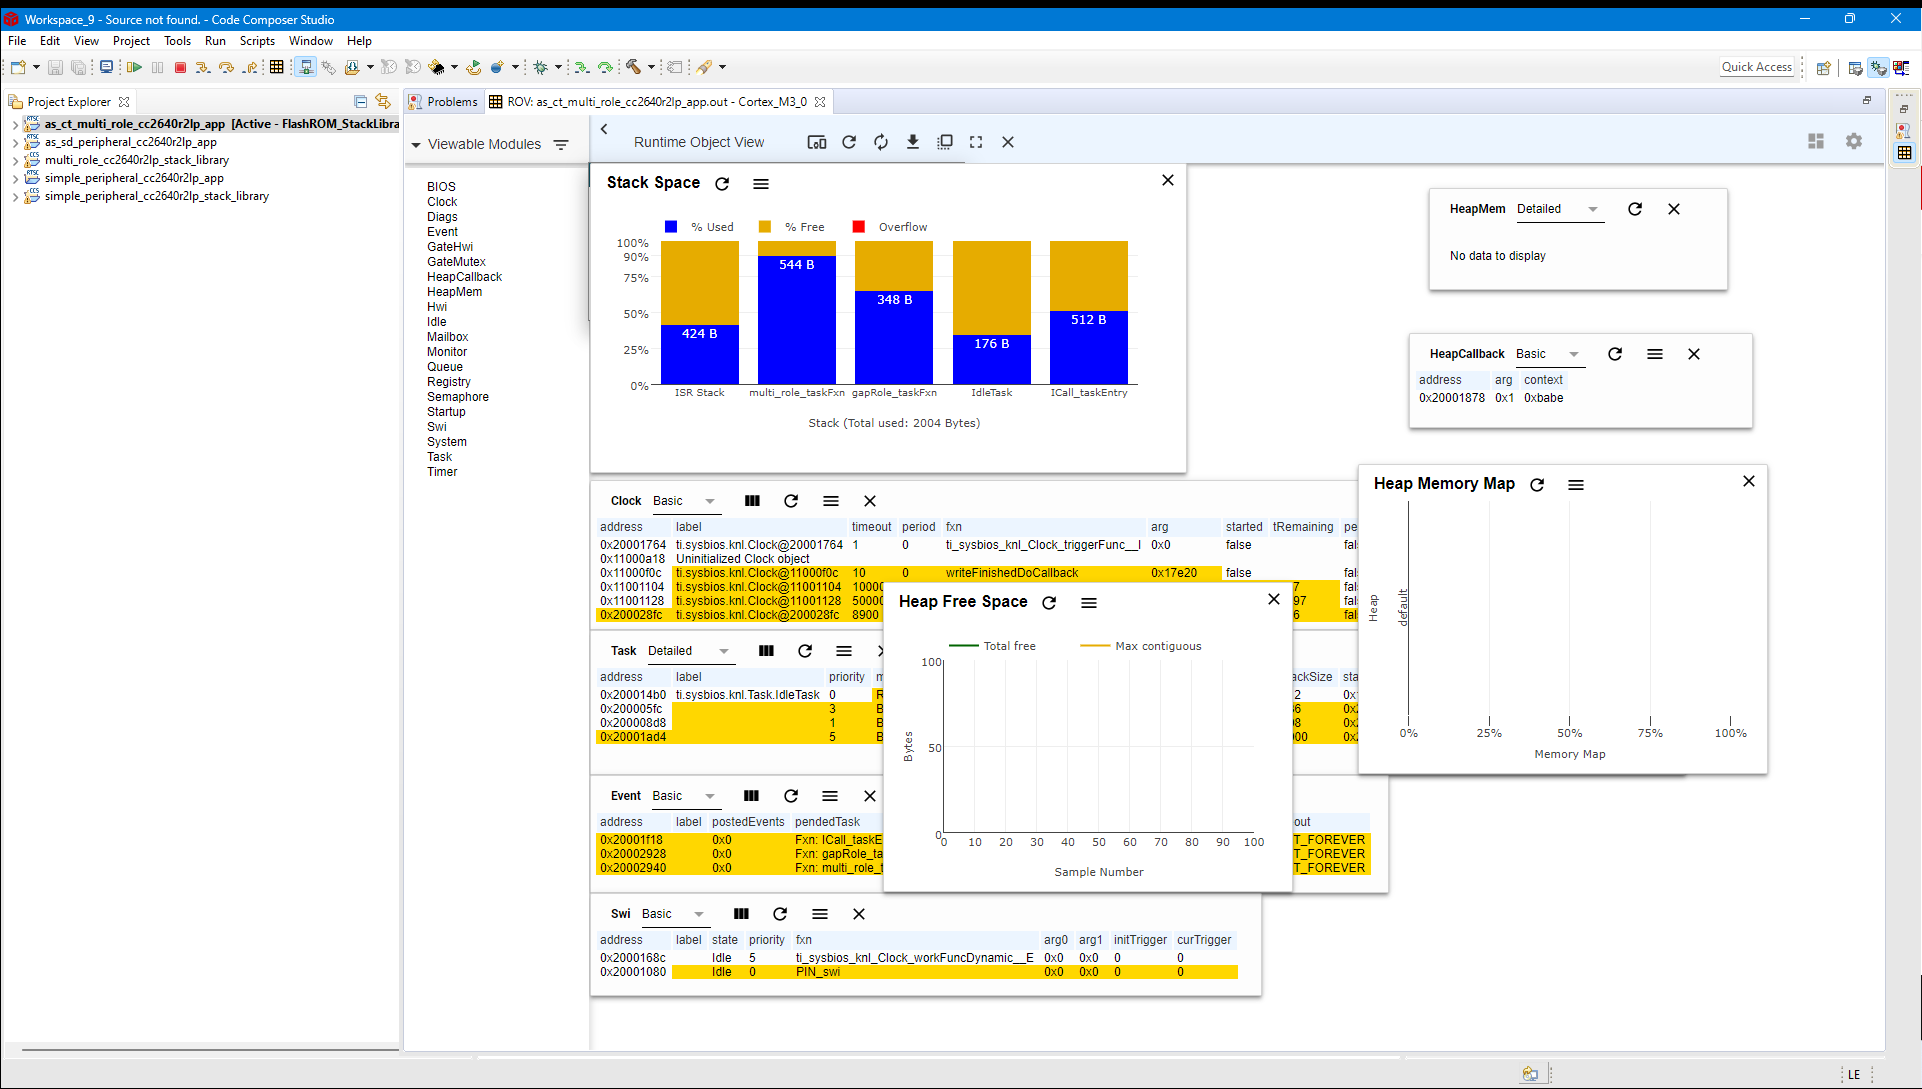Select the Semaphore module
This screenshot has width=1922, height=1089.
pos(458,397)
